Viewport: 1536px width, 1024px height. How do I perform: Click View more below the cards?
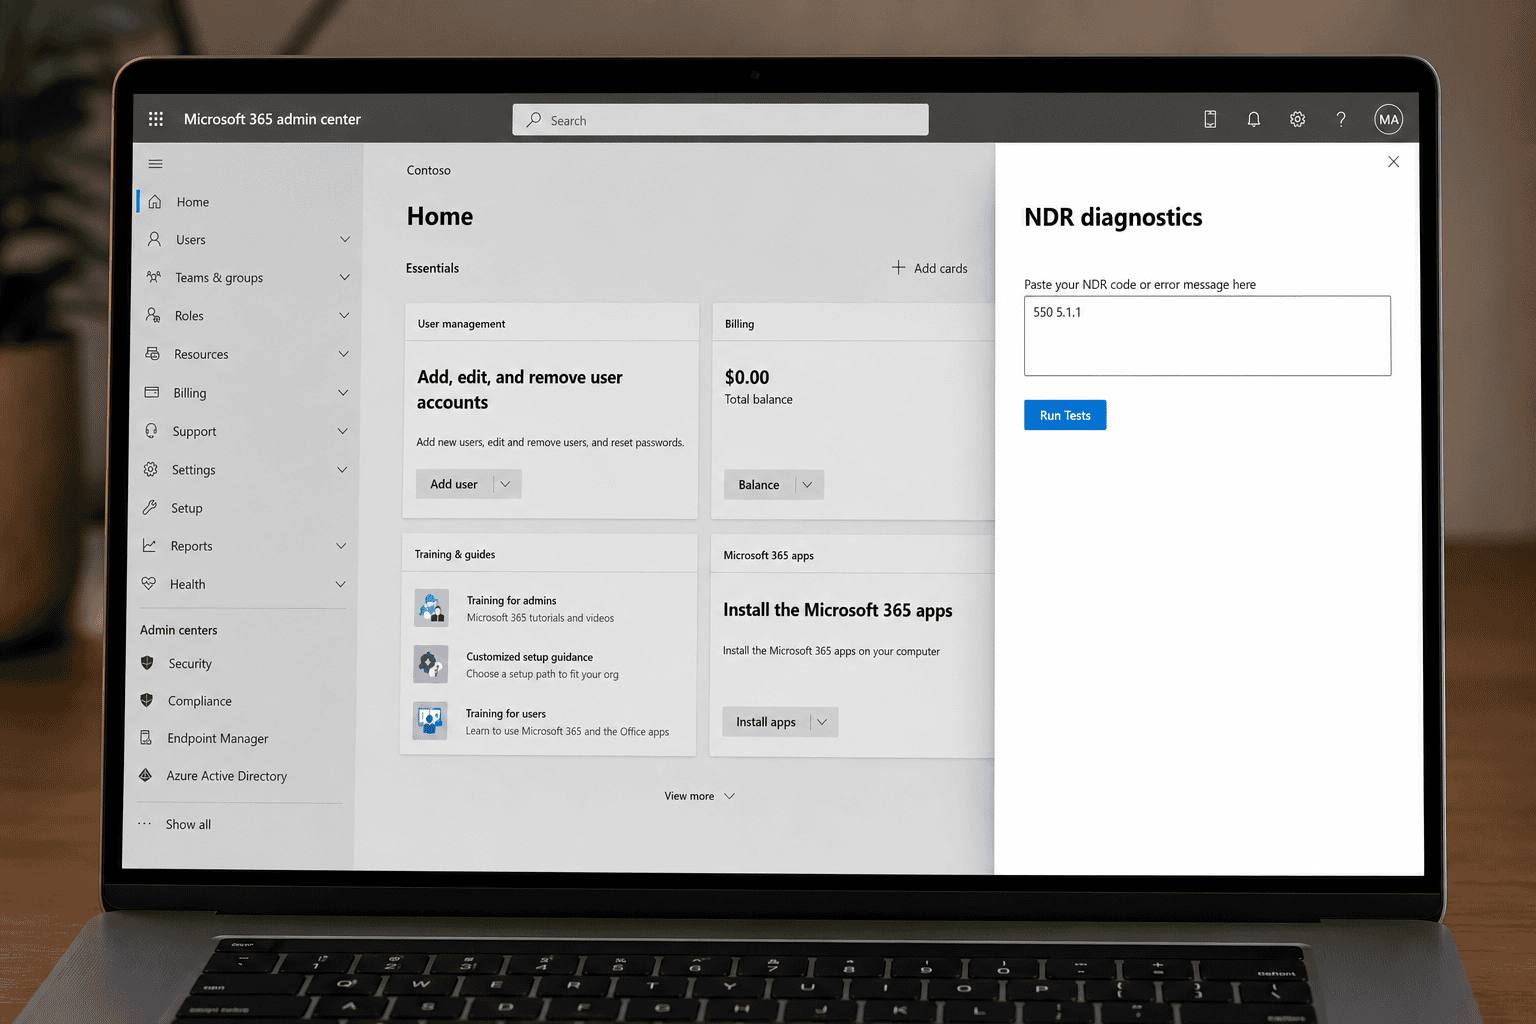pyautogui.click(x=699, y=796)
